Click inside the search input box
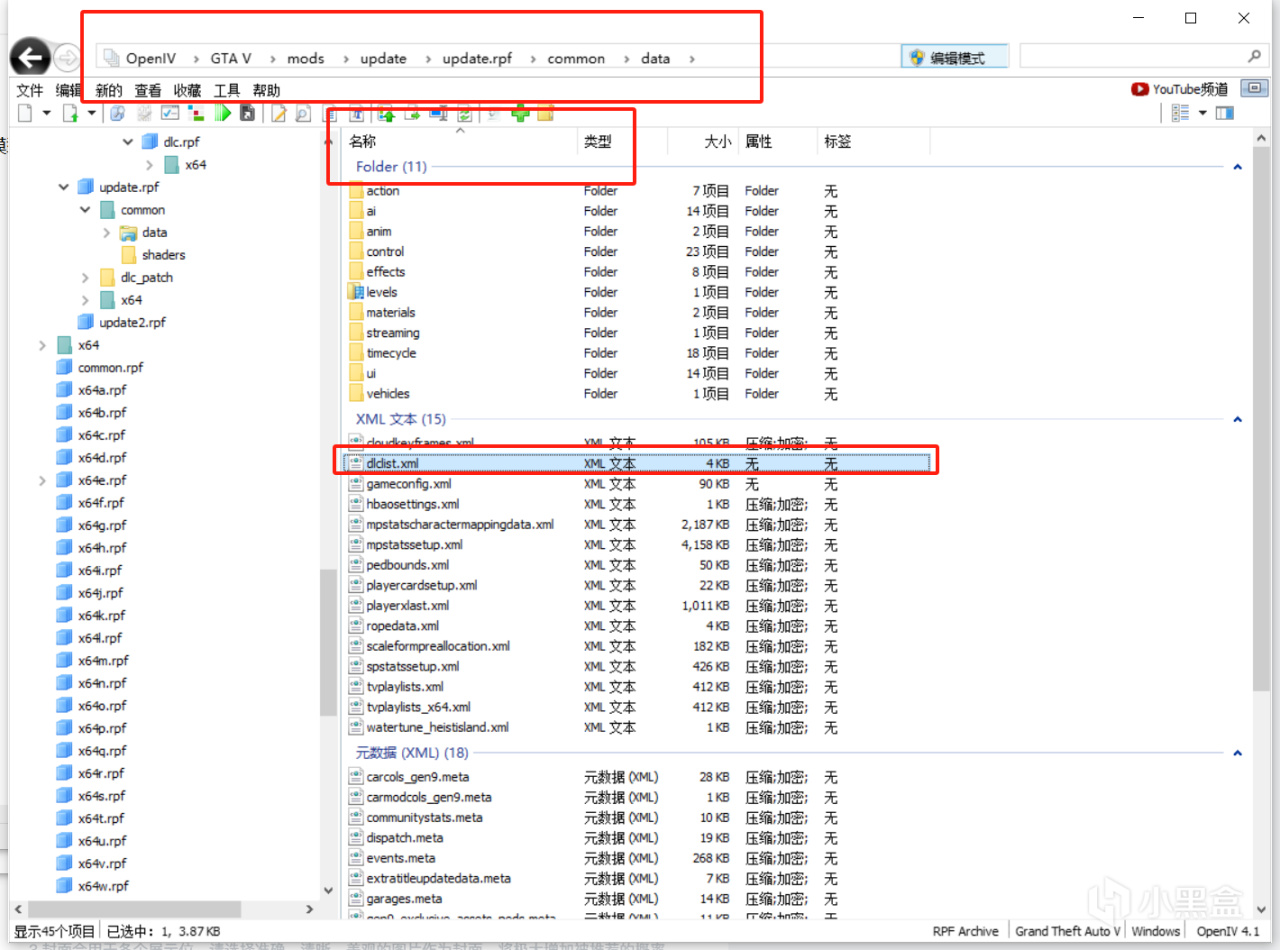 click(1133, 57)
